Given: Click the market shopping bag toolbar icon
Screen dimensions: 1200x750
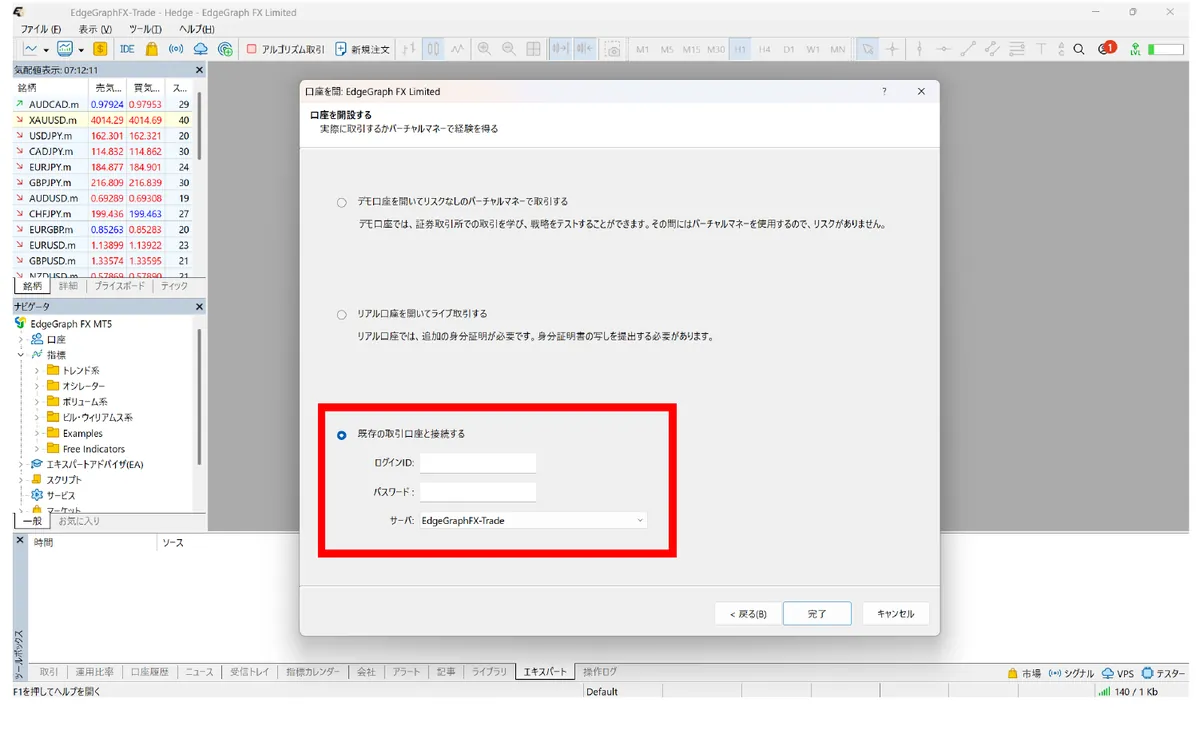Looking at the screenshot, I should point(152,48).
